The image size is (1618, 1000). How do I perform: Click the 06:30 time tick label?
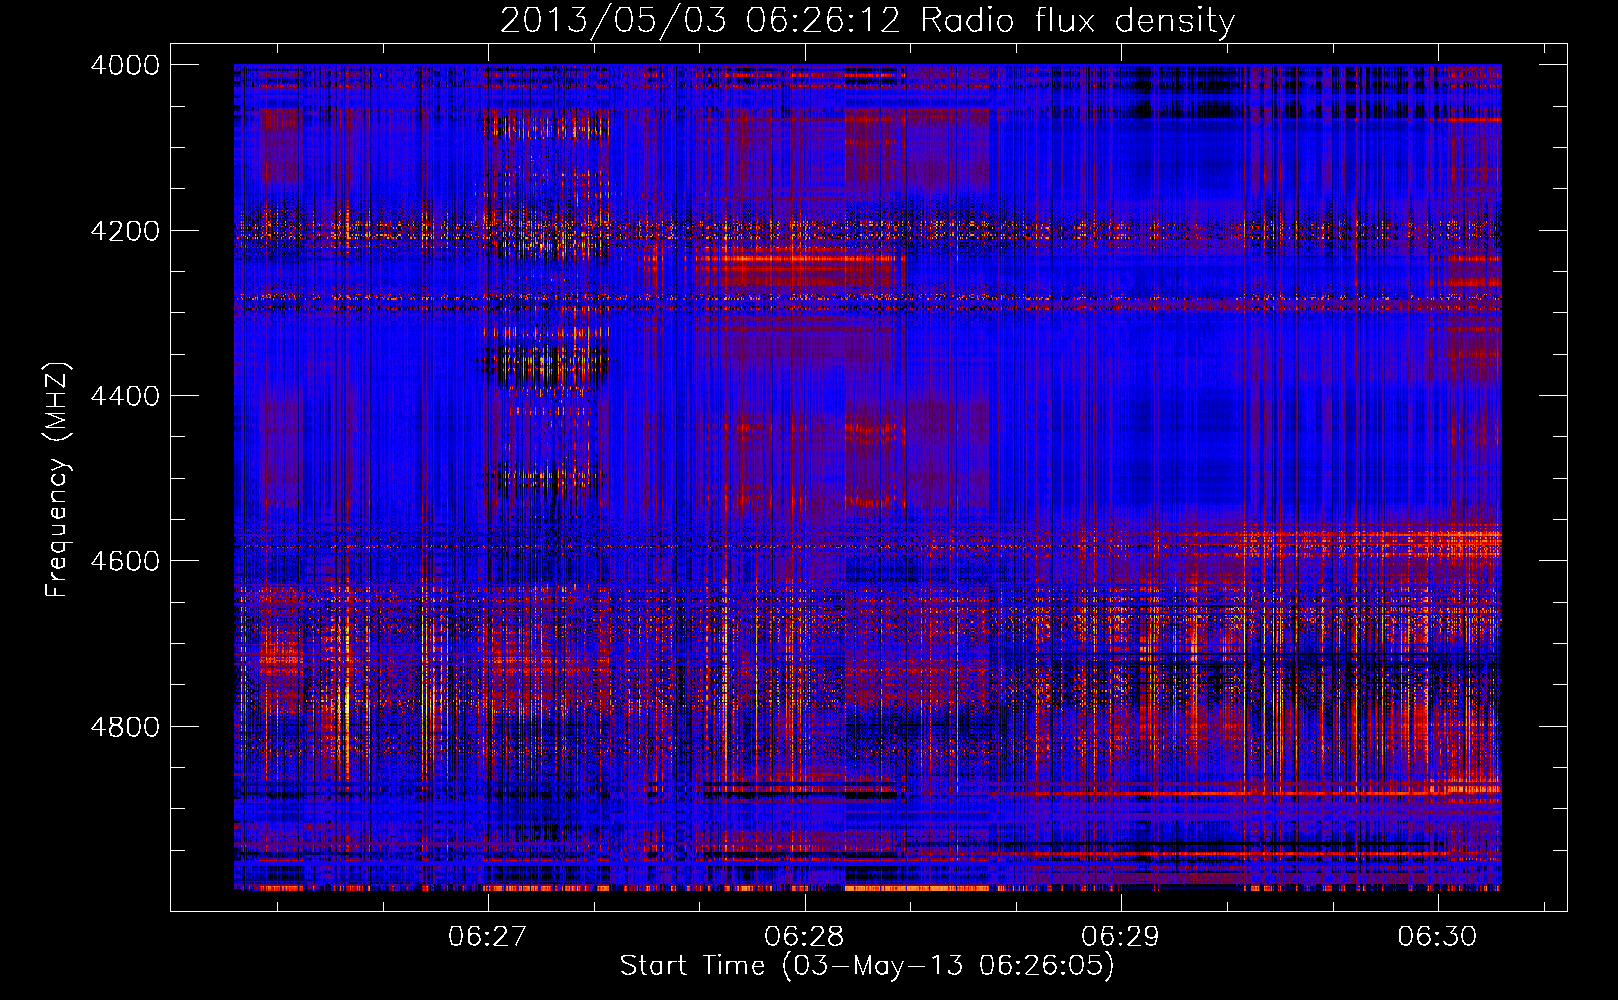1438,936
